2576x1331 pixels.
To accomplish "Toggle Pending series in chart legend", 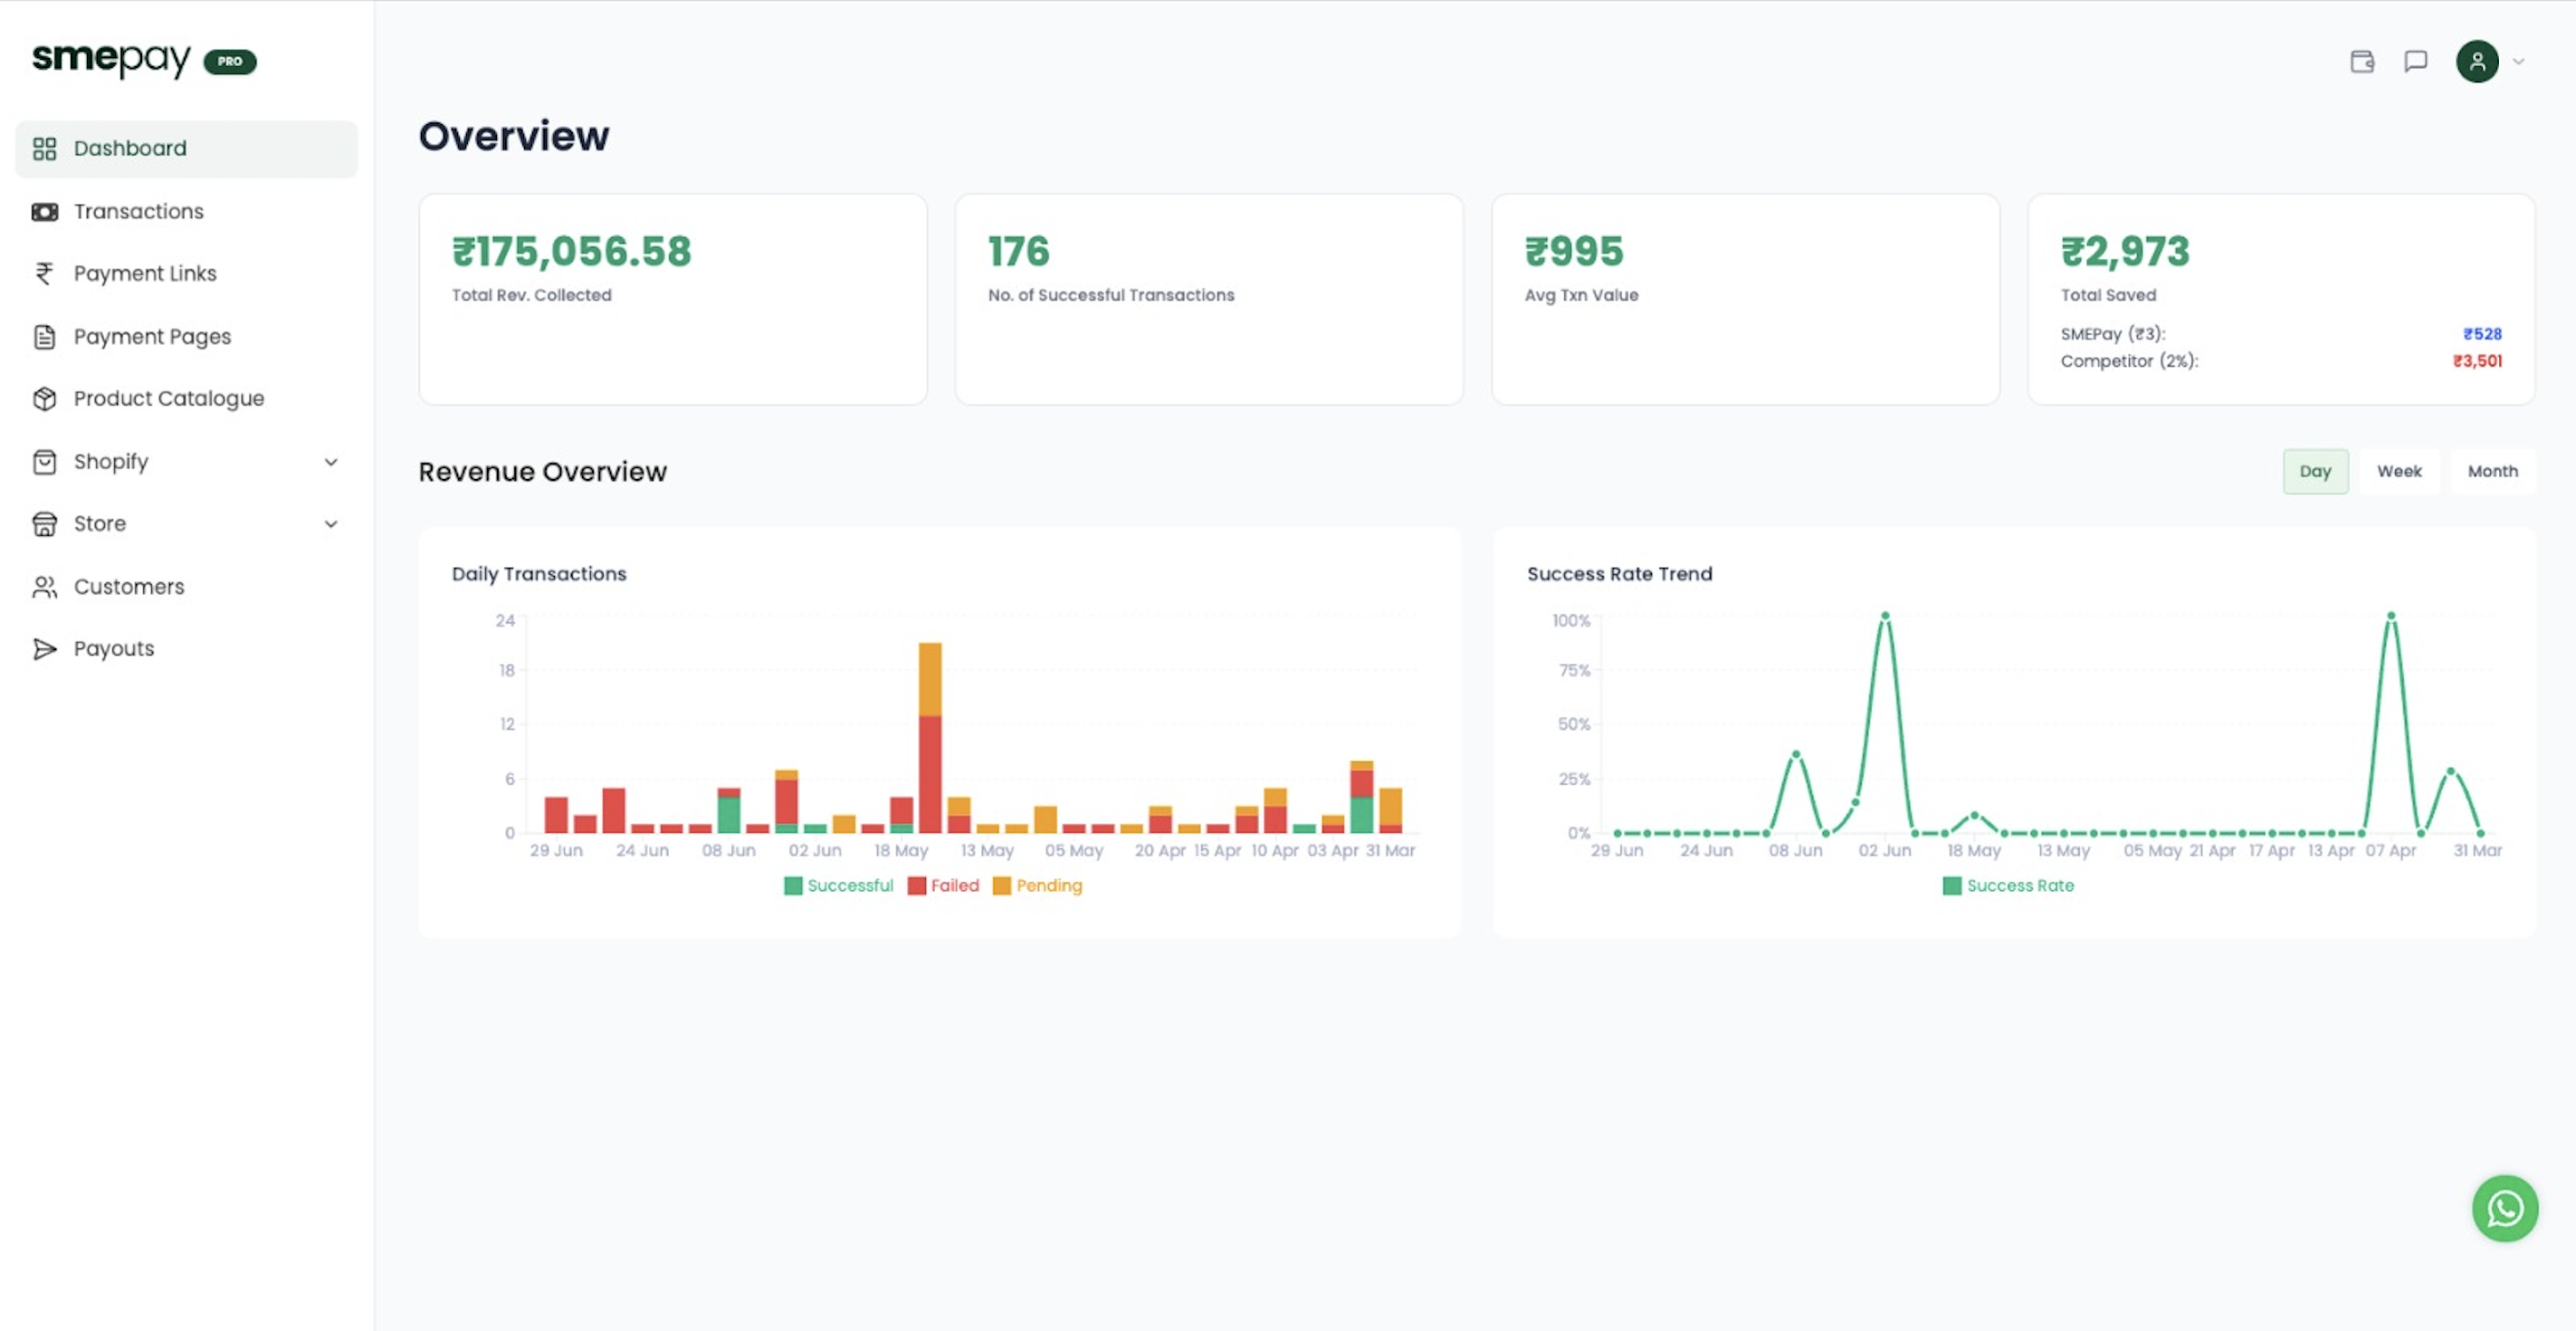I will (1038, 886).
